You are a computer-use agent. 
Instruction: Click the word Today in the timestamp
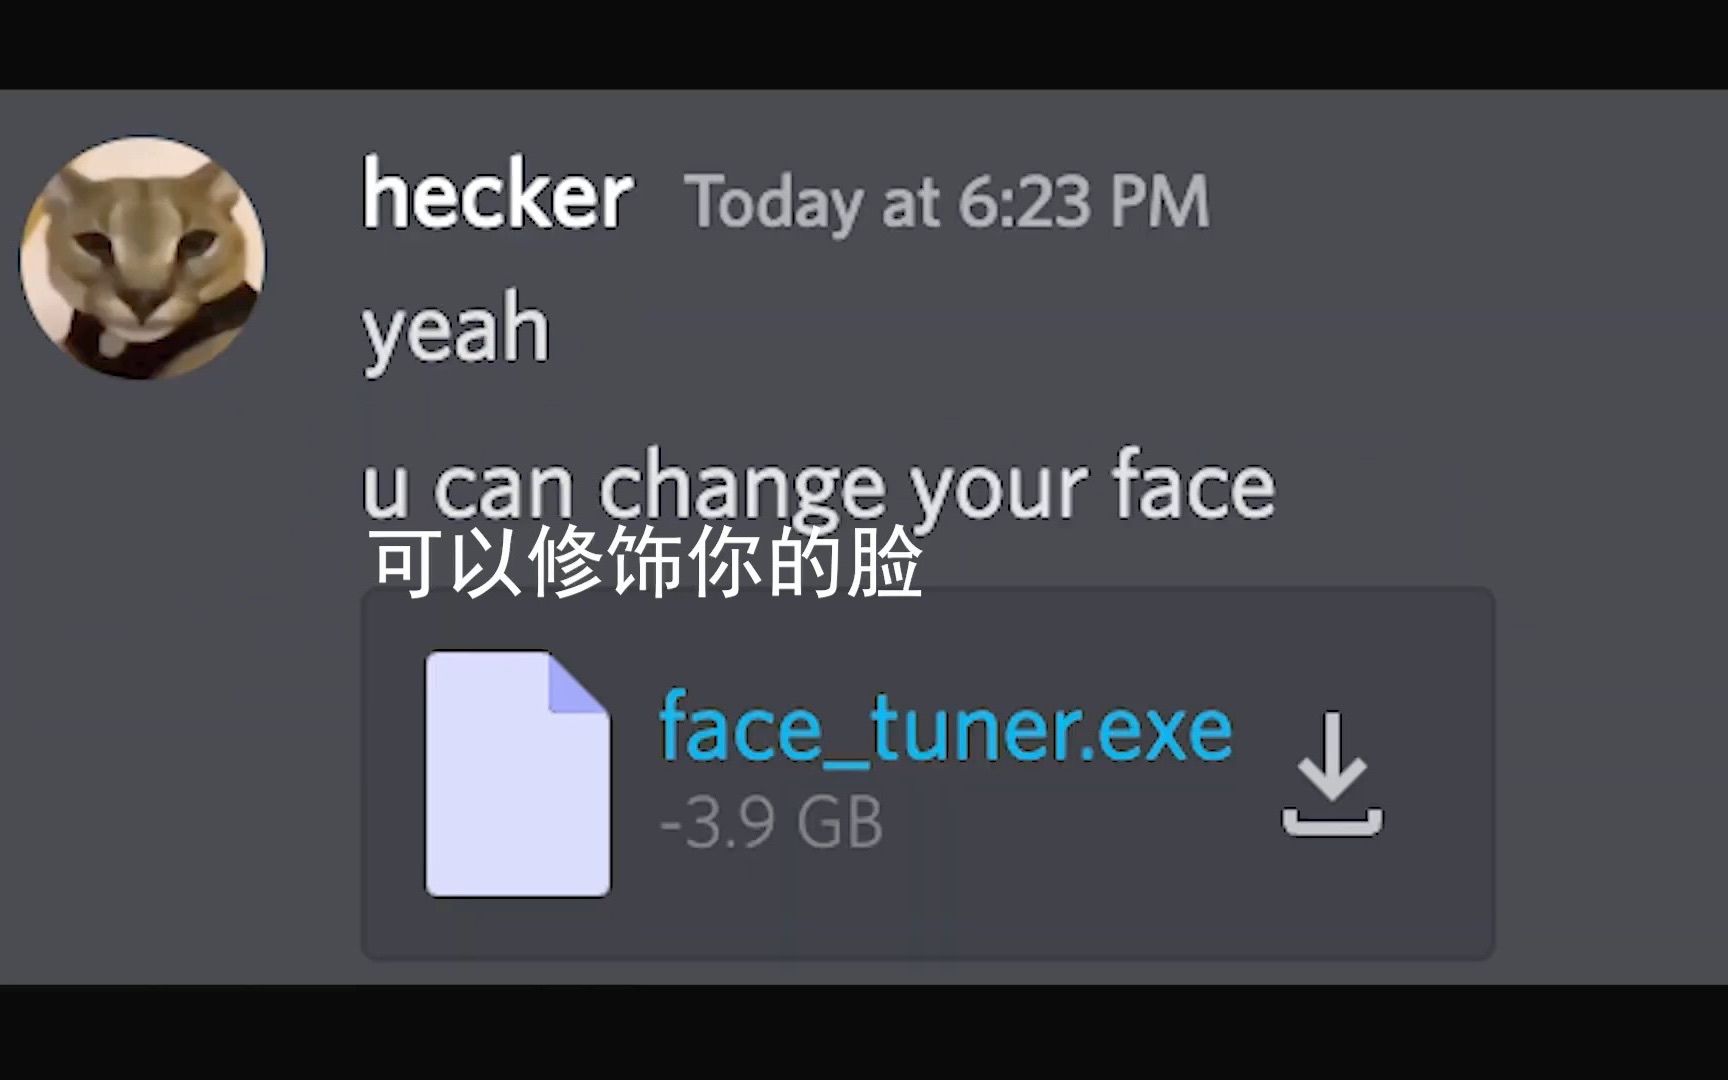pos(775,203)
